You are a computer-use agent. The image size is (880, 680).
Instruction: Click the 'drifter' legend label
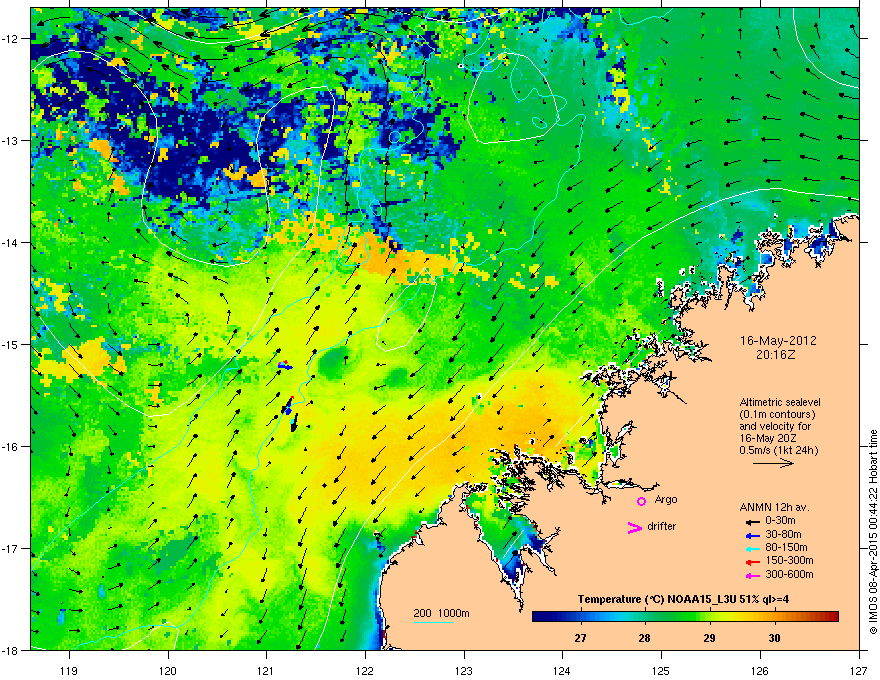coord(662,526)
